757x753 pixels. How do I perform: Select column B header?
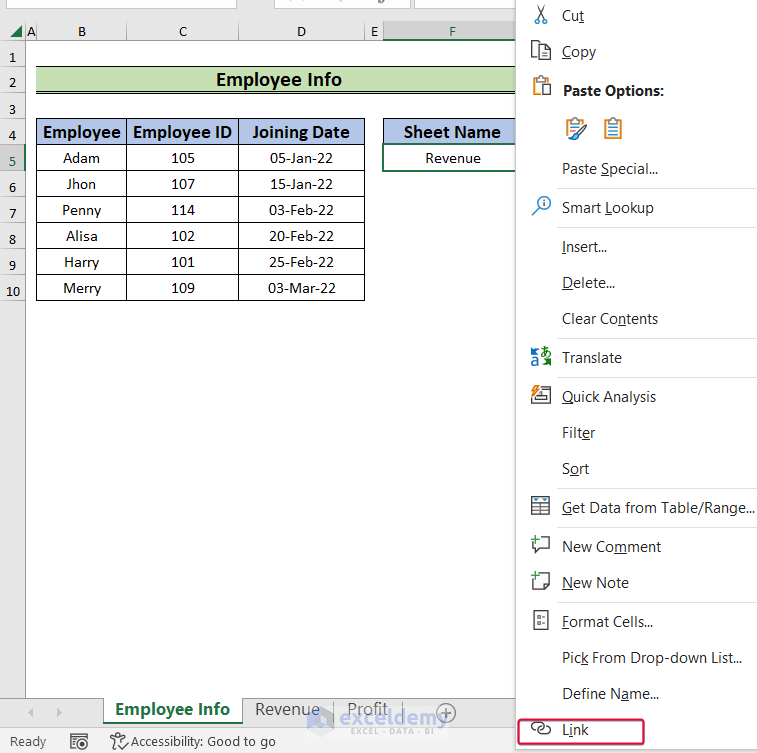[82, 32]
